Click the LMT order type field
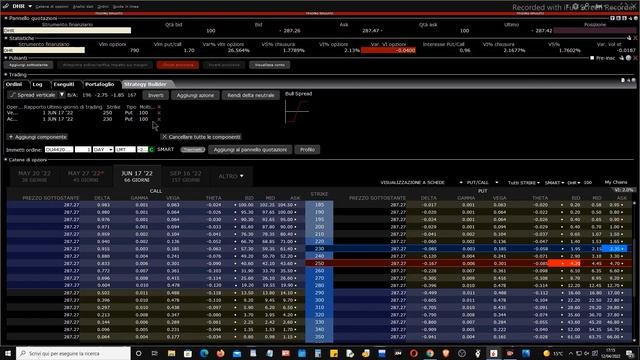 click(125, 149)
